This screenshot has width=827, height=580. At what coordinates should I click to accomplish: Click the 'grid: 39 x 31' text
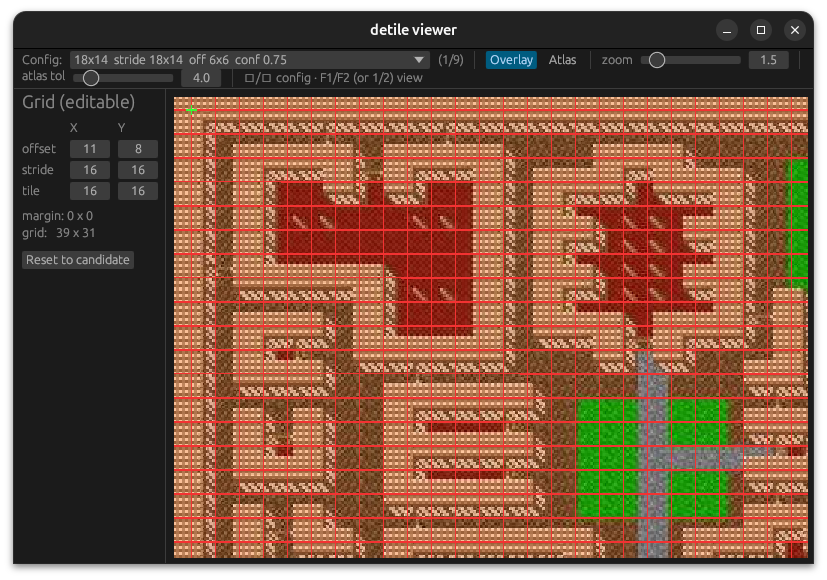[59, 233]
